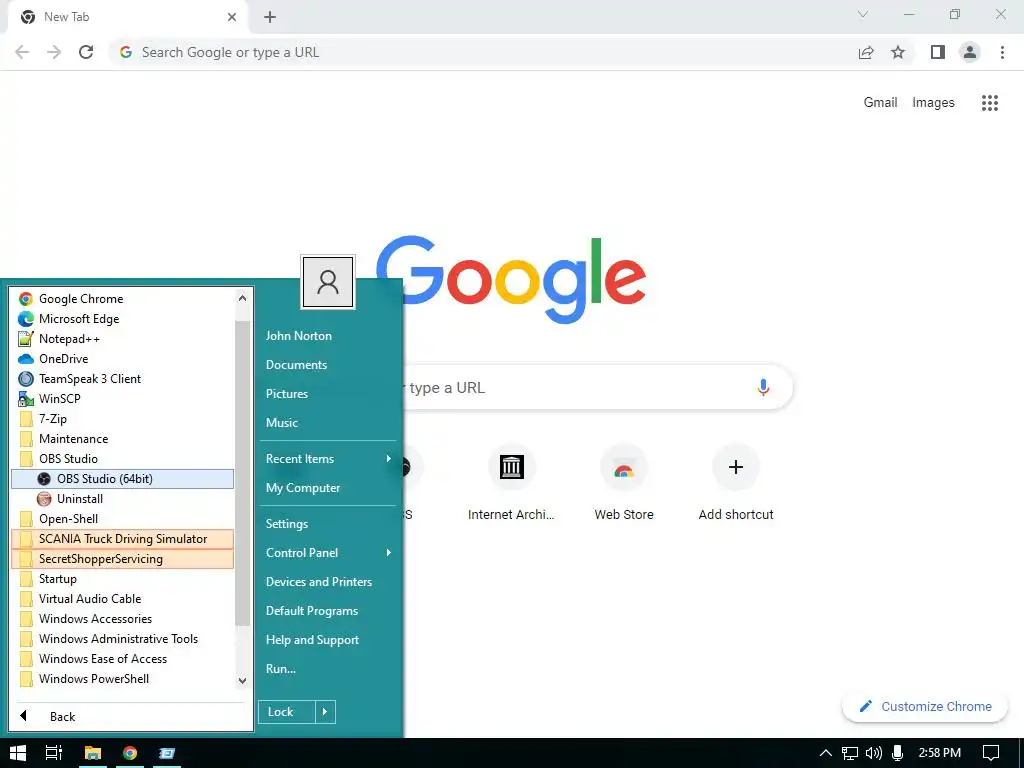1024x768 pixels.
Task: Open My Computer
Action: tap(328, 488)
